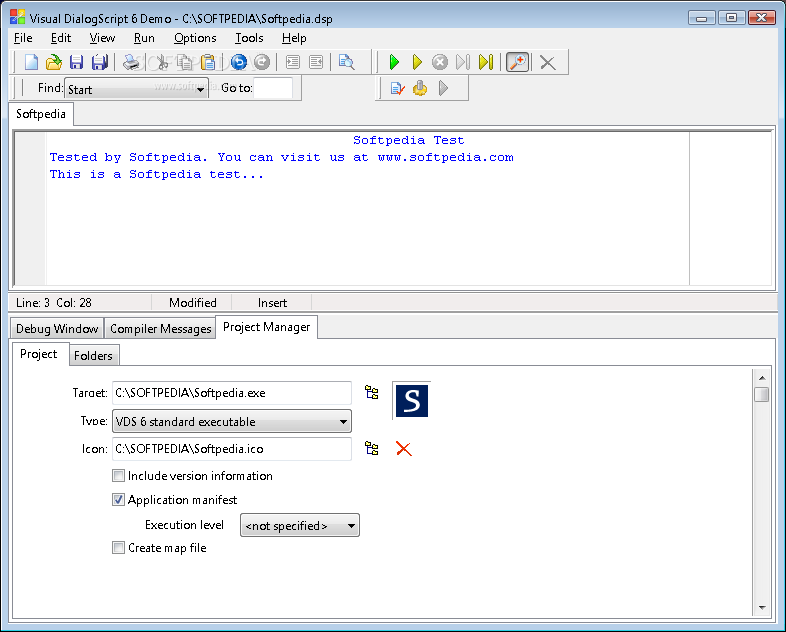Undo the last edit
Image resolution: width=786 pixels, height=632 pixels.
coord(239,62)
